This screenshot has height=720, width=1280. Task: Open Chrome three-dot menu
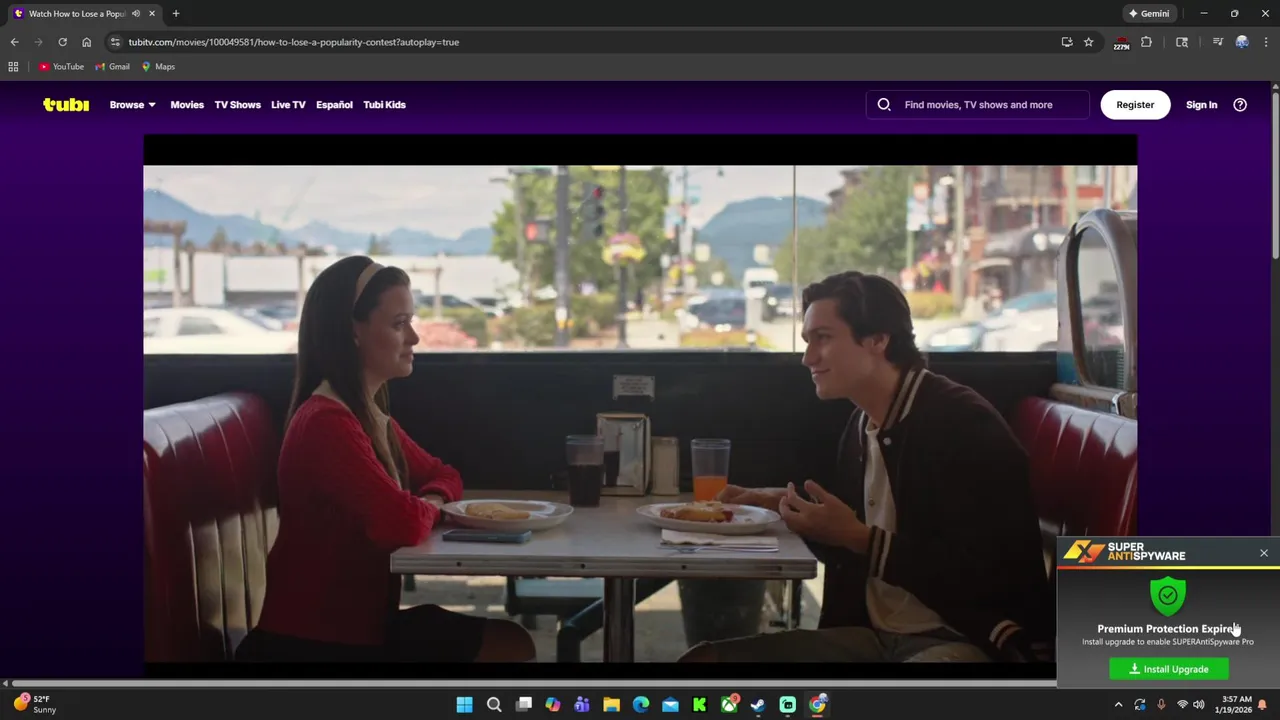click(x=1266, y=42)
